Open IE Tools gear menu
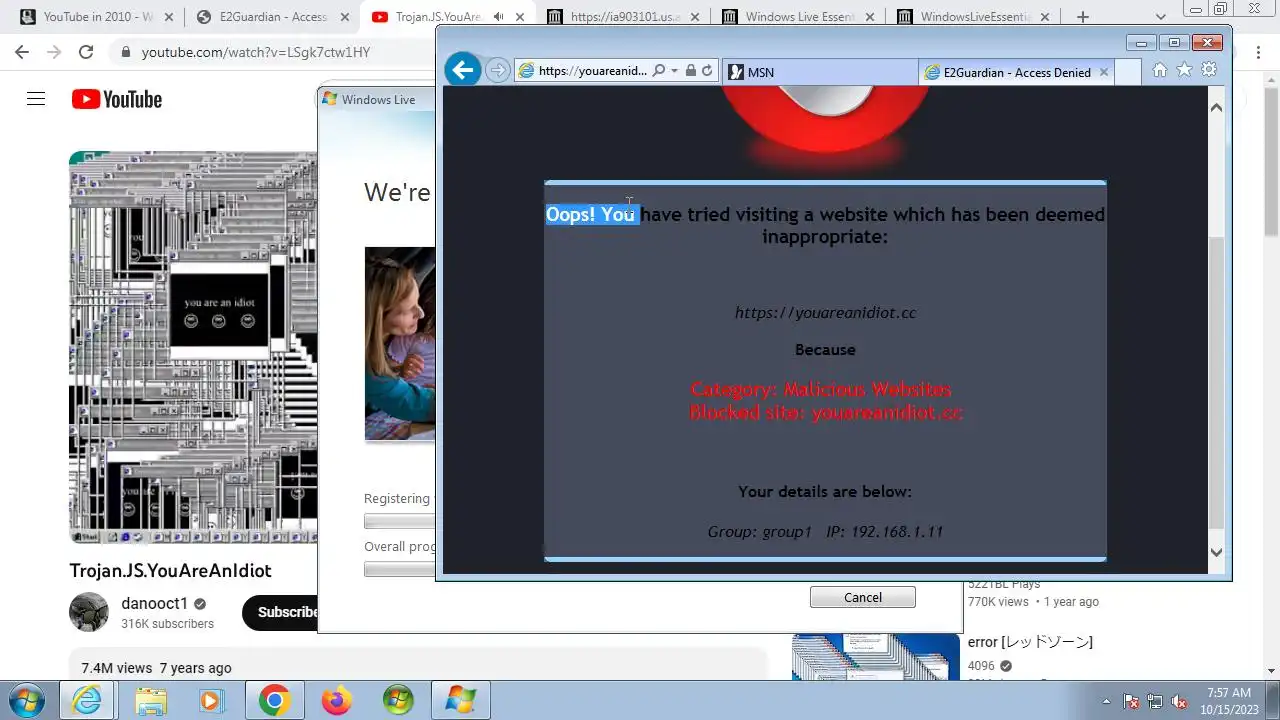This screenshot has width=1280, height=720. [x=1209, y=70]
